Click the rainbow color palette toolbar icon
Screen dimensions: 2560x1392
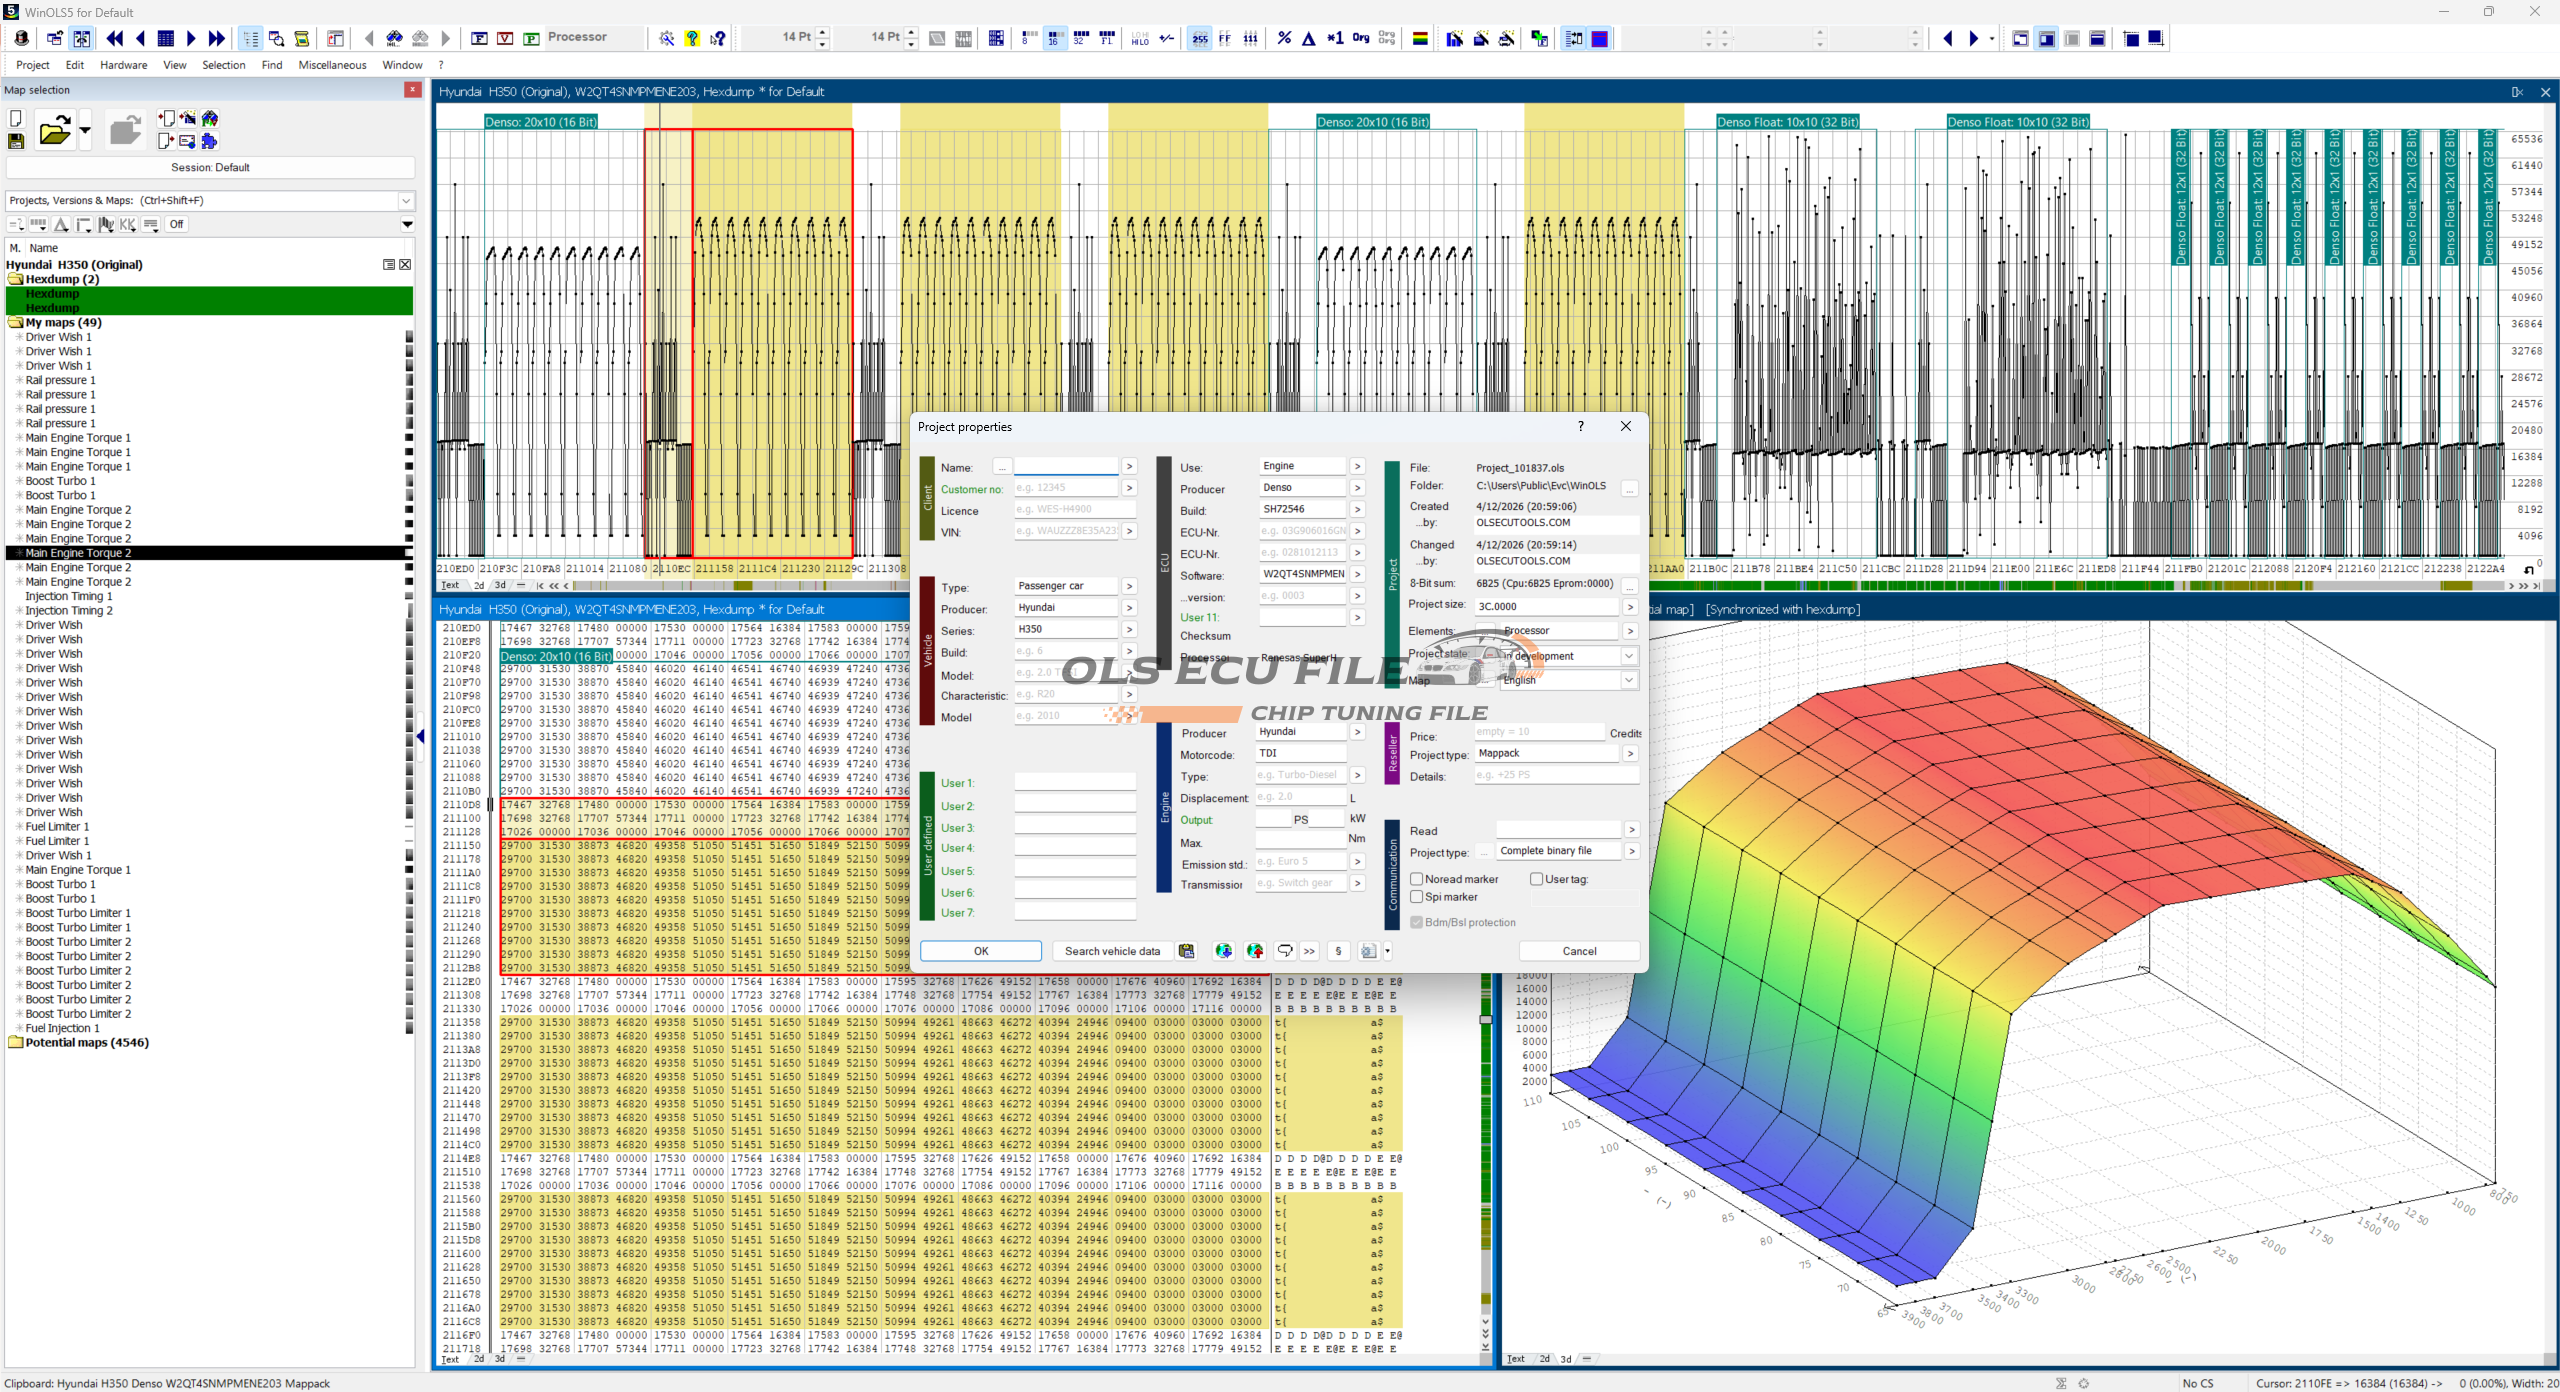point(1419,38)
